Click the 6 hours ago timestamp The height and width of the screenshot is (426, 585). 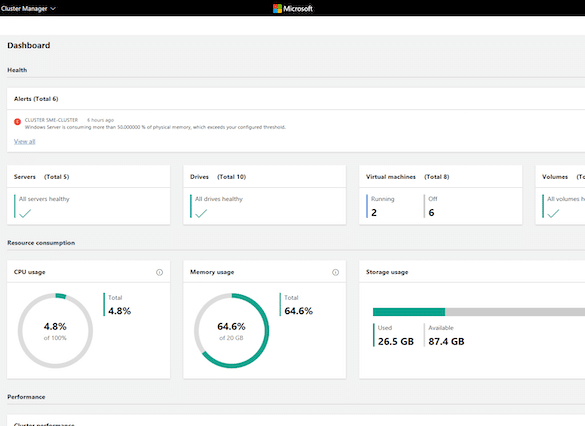click(100, 120)
